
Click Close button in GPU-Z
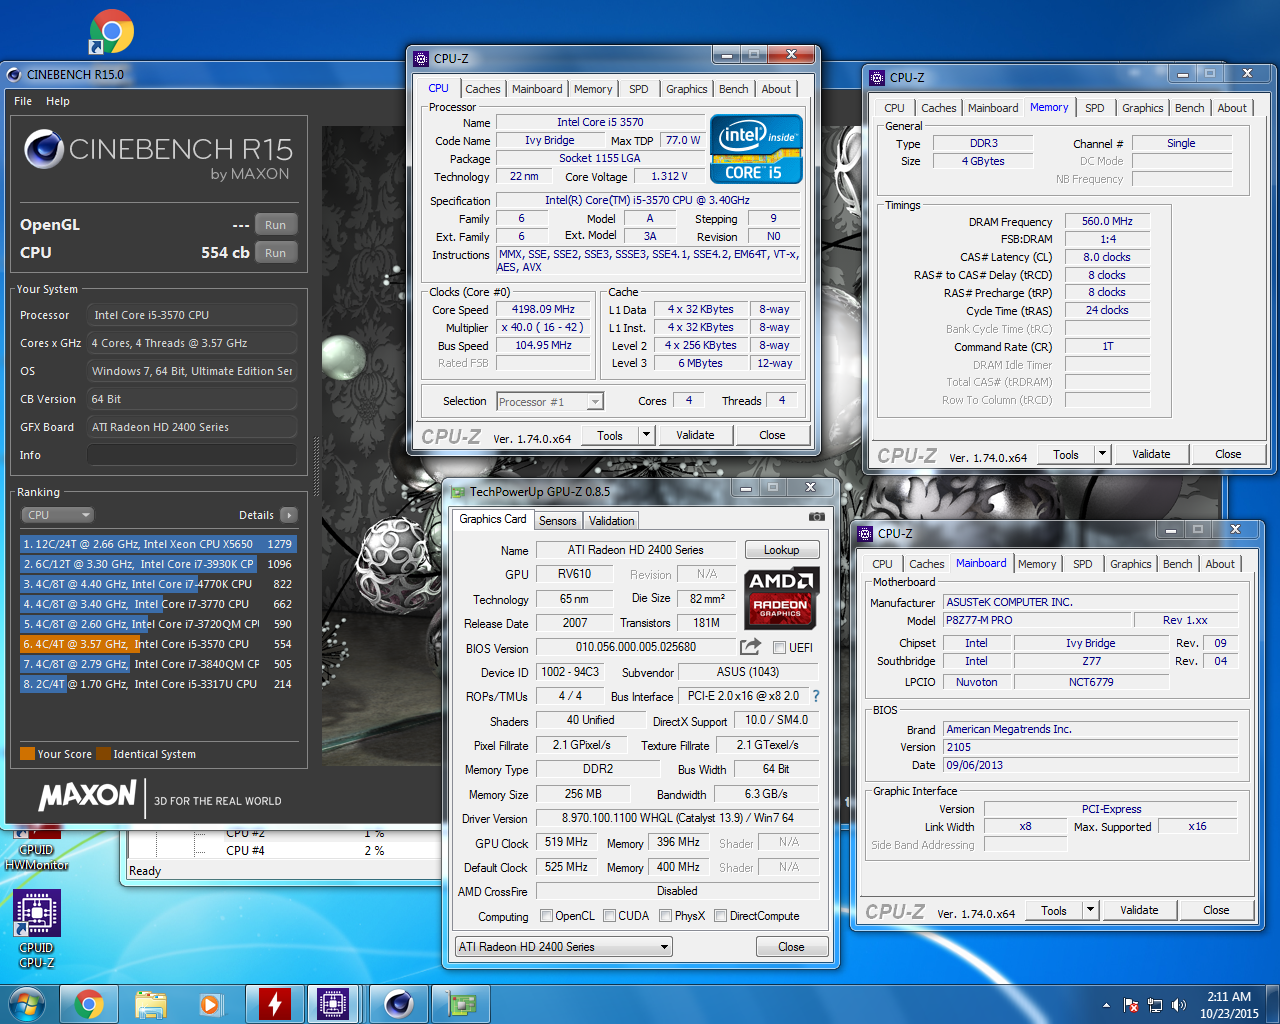(x=791, y=947)
